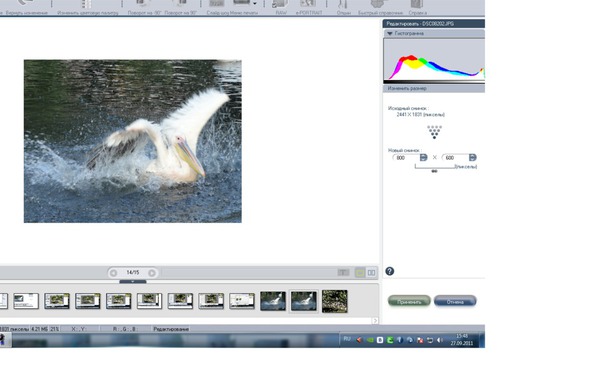Open the Справка help toolbar item
Image resolution: width=600 pixels, height=375 pixels.
(x=417, y=6)
